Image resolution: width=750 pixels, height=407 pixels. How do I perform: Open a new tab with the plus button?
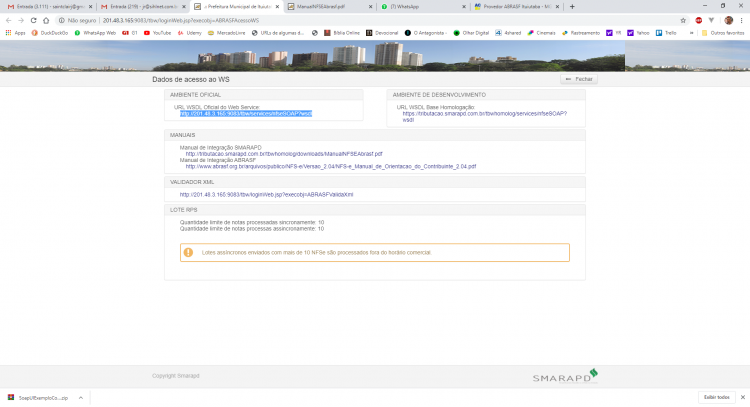[572, 7]
